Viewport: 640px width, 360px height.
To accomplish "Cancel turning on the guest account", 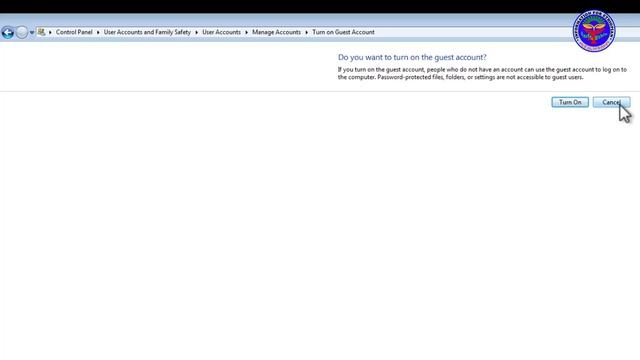I will pos(611,102).
